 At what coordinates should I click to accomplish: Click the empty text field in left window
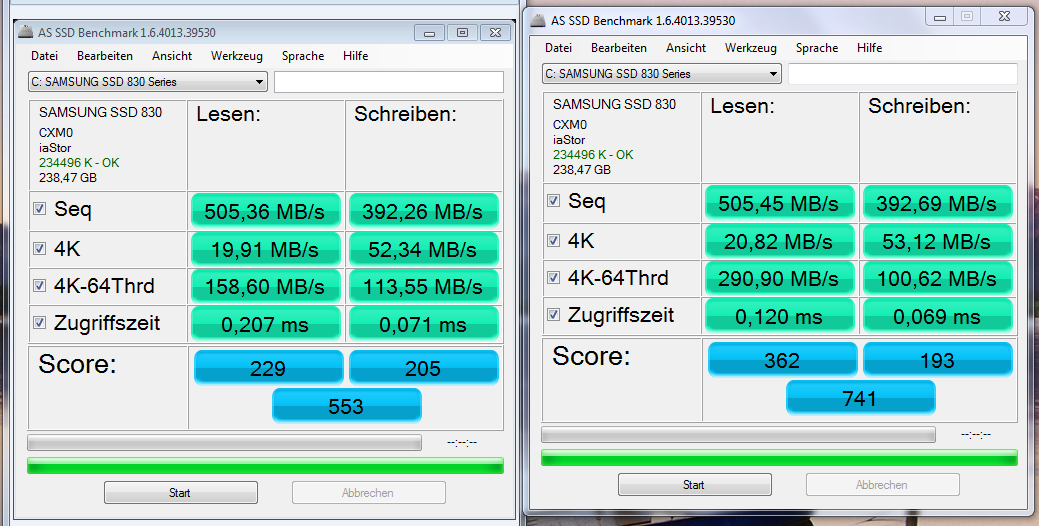pos(389,82)
